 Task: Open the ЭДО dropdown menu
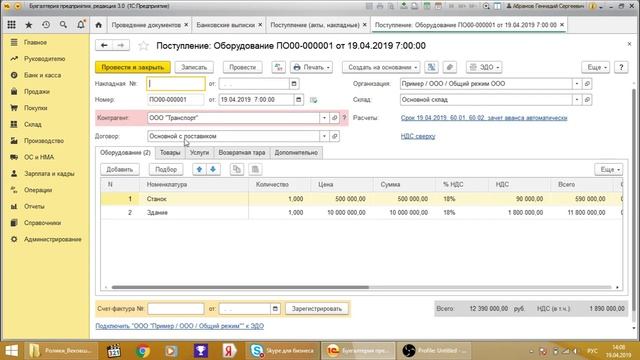pos(484,67)
